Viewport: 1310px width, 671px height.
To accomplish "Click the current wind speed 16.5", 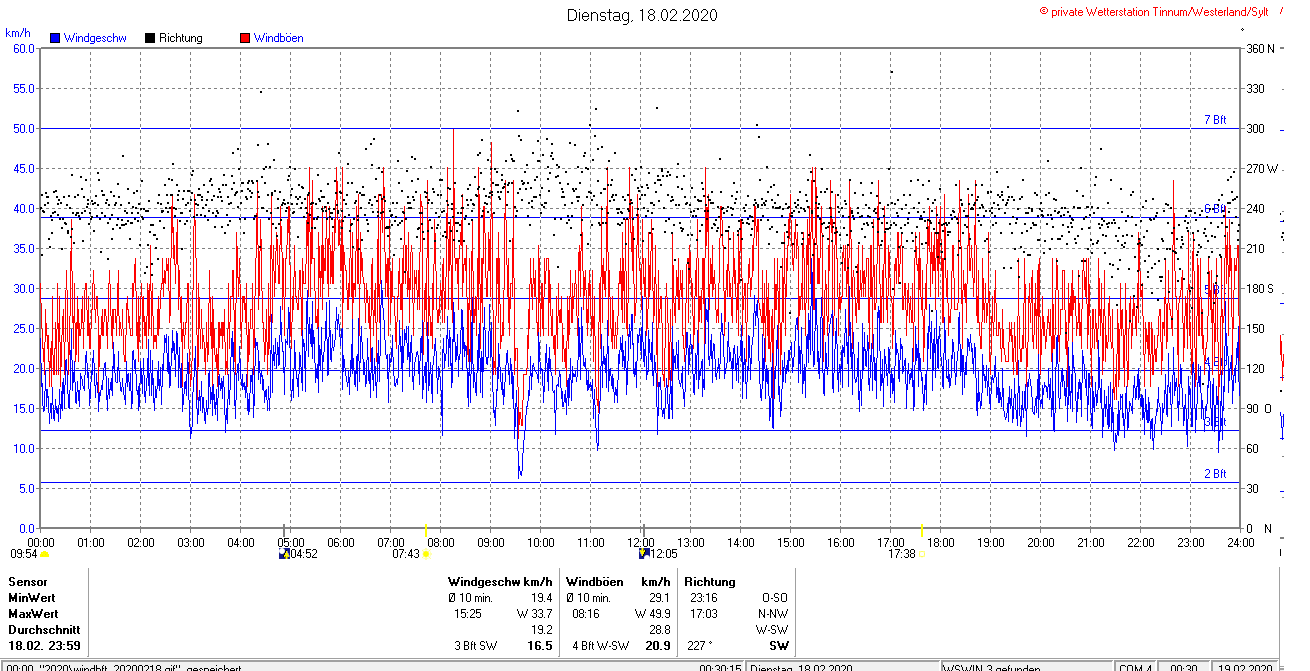I will click(x=540, y=646).
